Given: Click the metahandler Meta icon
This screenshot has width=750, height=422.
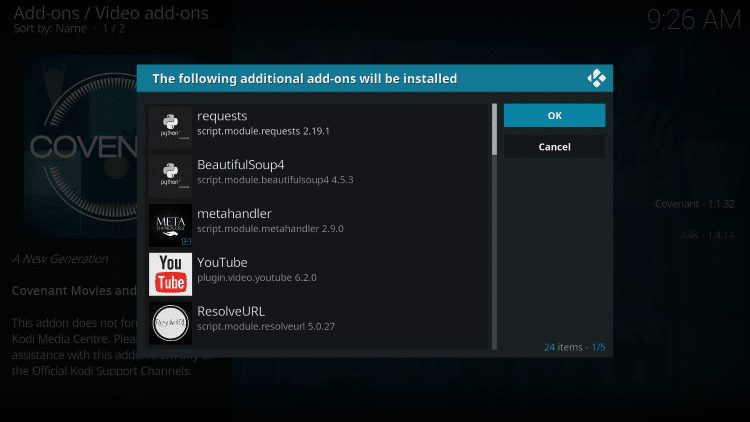Looking at the screenshot, I should (x=170, y=225).
